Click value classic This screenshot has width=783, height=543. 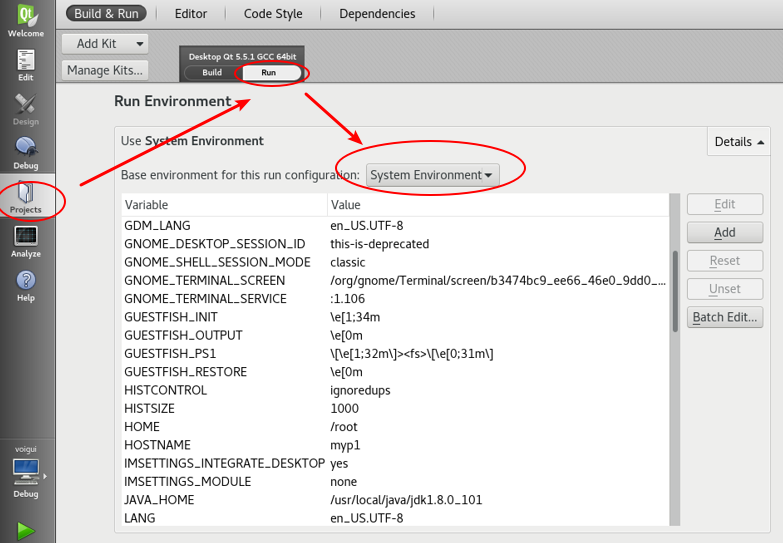[348, 262]
